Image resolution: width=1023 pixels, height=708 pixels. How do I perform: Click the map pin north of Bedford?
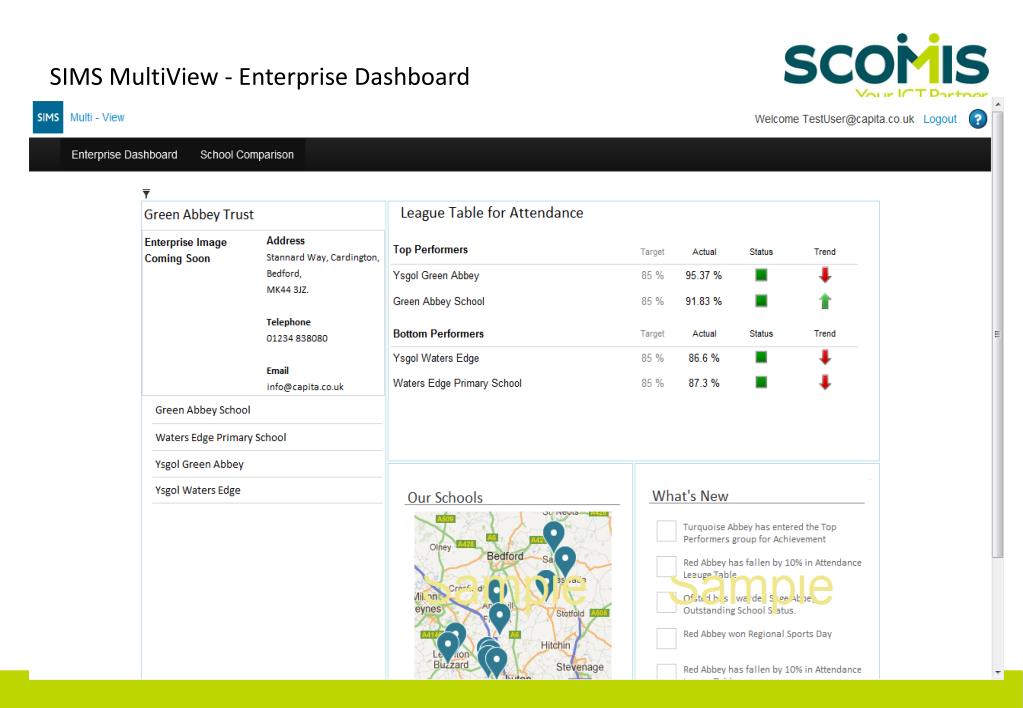coord(553,536)
